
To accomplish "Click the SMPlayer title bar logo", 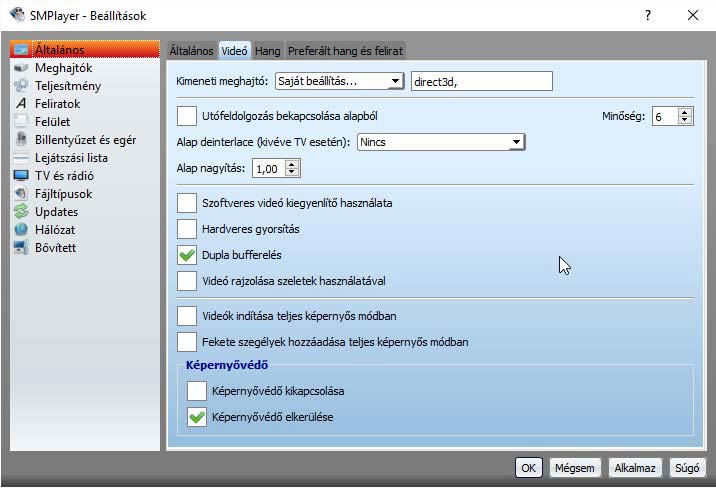I will [17, 15].
